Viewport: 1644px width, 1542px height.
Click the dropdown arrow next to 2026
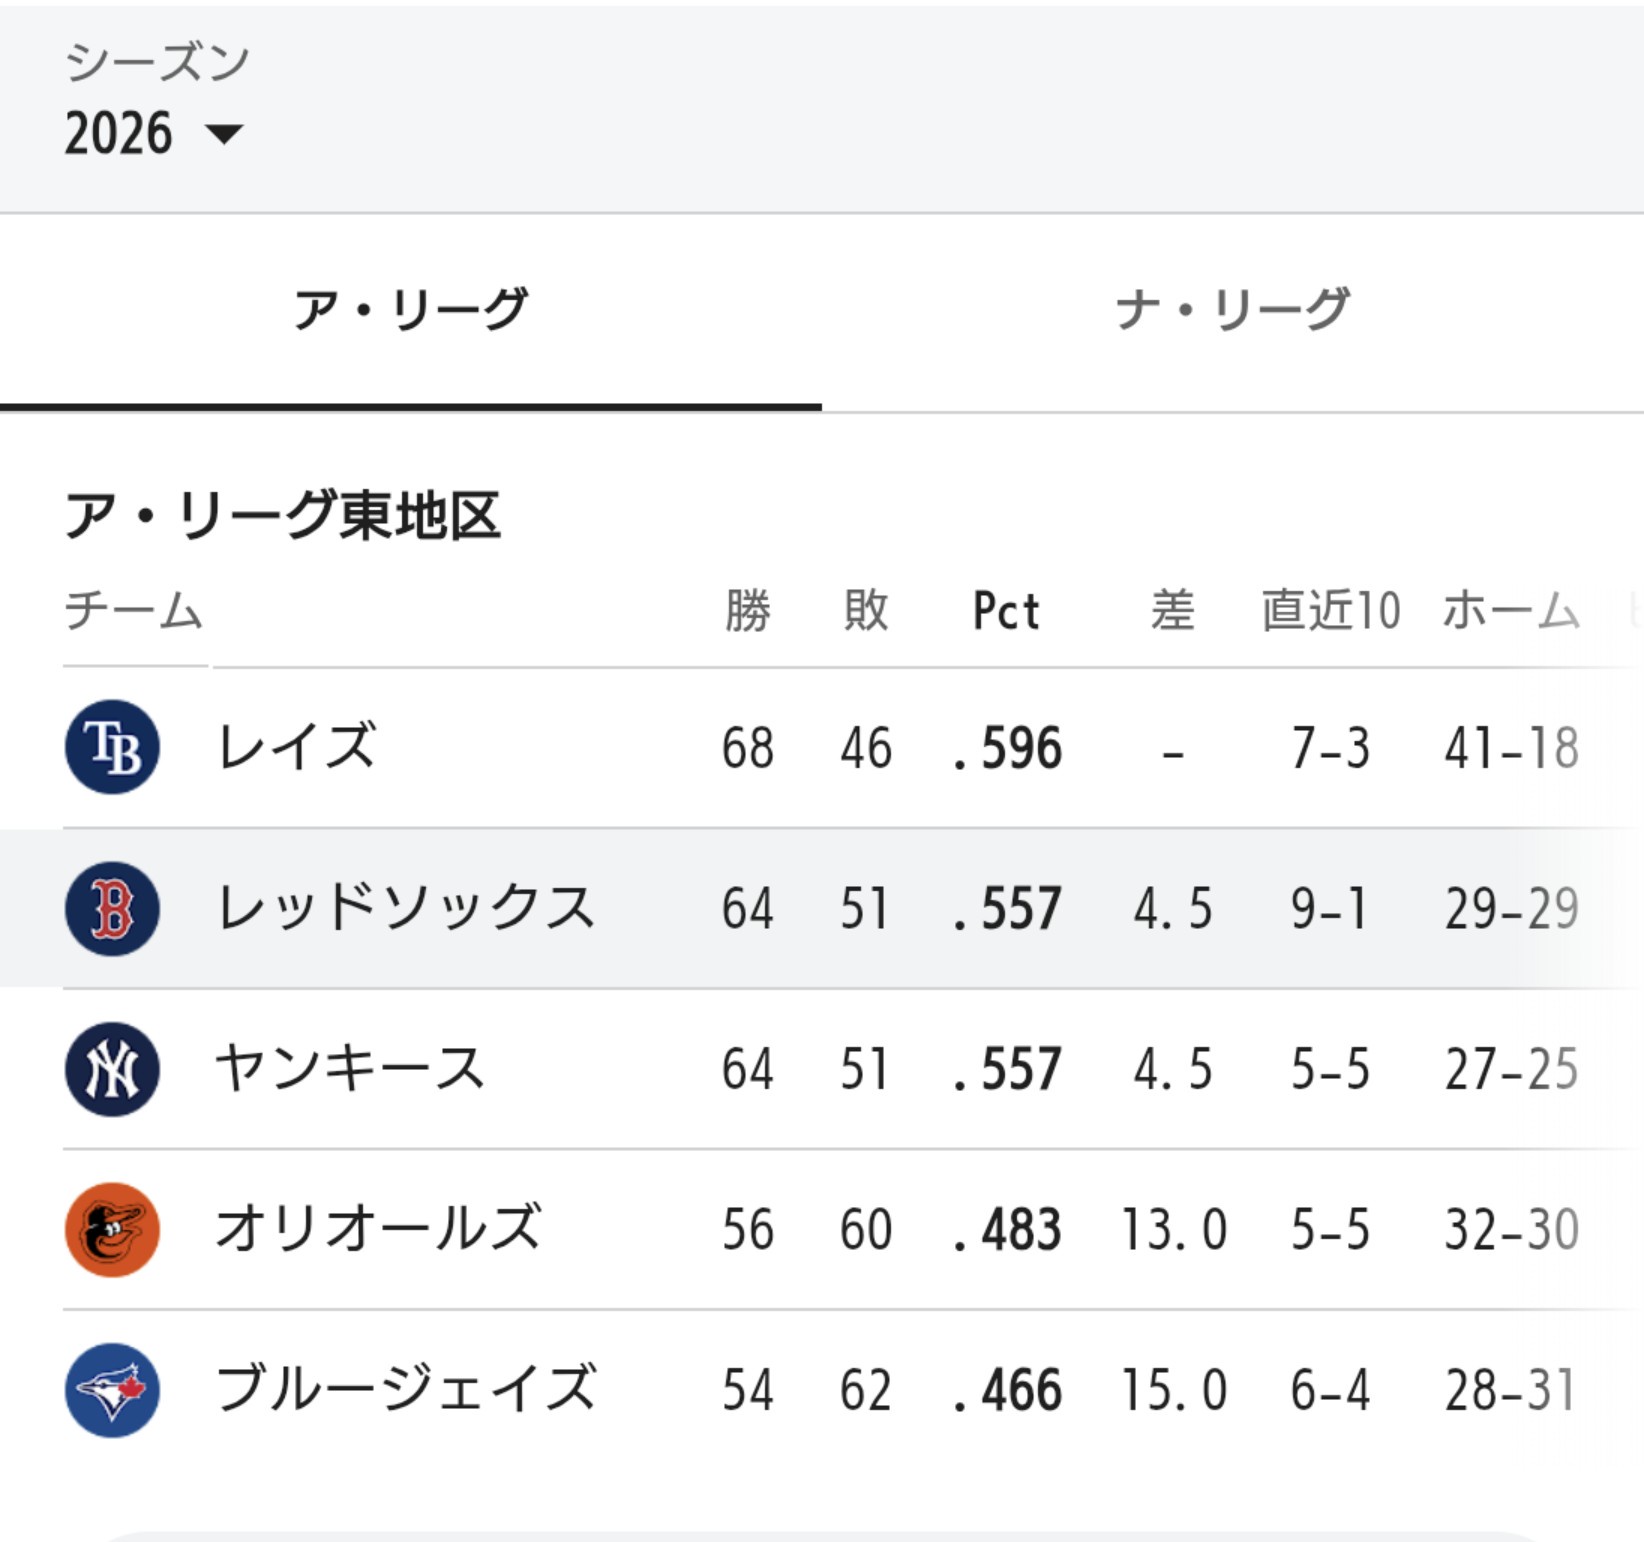tap(224, 134)
